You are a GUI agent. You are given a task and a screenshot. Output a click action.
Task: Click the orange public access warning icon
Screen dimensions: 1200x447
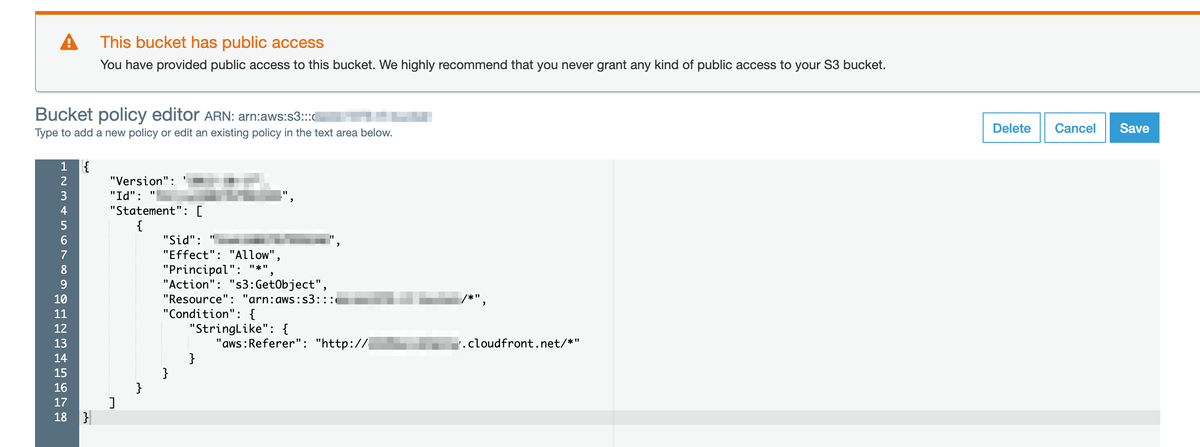pos(69,42)
